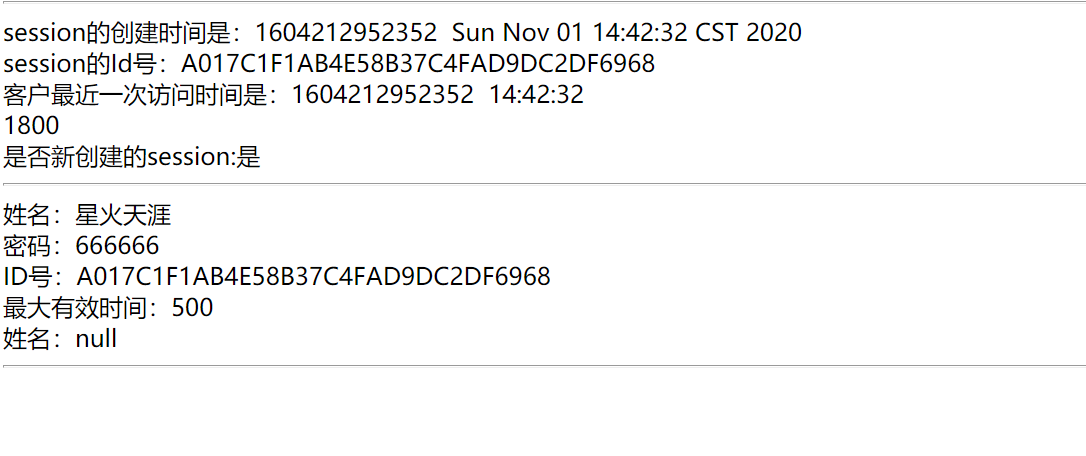Click the 姓名 label beside 星火天涯
1086x456 pixels.
pyautogui.click(x=28, y=215)
